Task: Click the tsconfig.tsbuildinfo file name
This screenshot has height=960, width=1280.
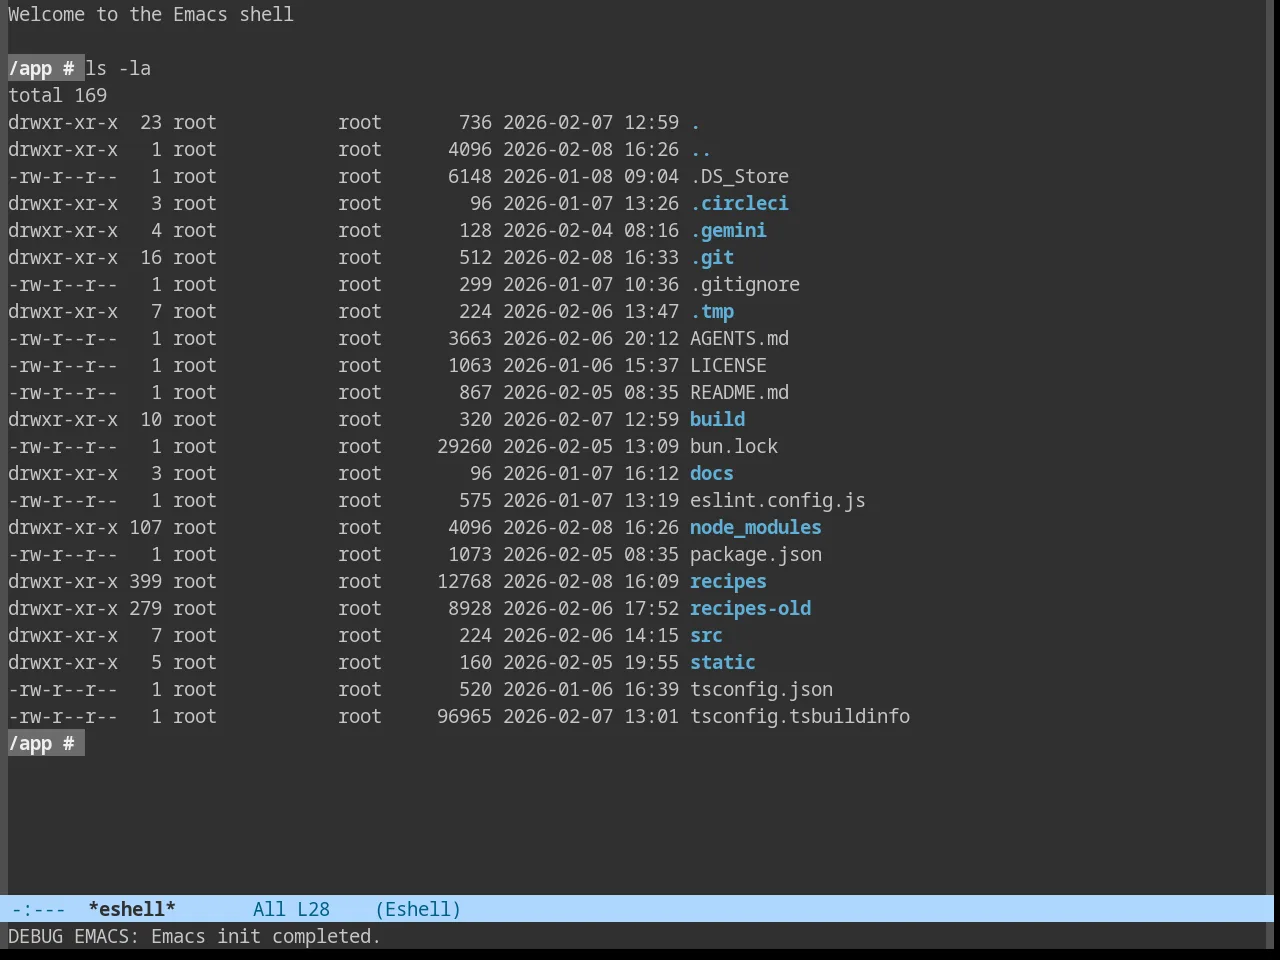Action: pos(800,716)
